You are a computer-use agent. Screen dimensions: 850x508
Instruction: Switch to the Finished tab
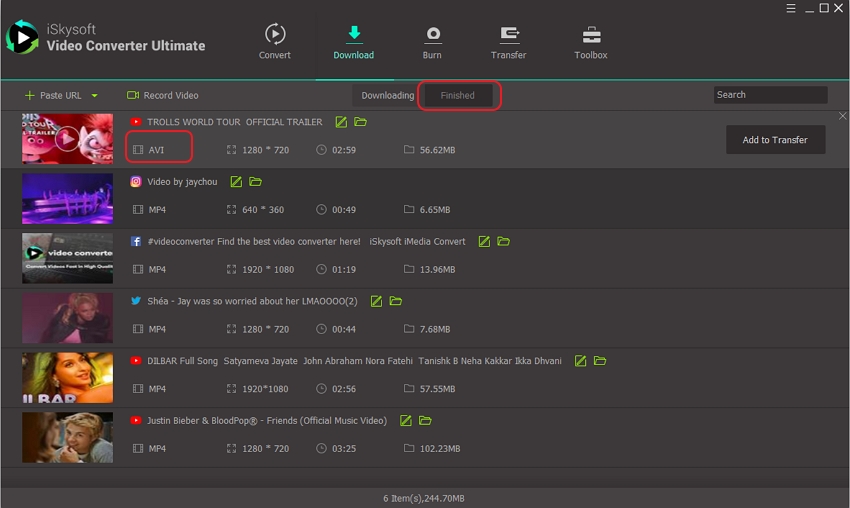[458, 96]
